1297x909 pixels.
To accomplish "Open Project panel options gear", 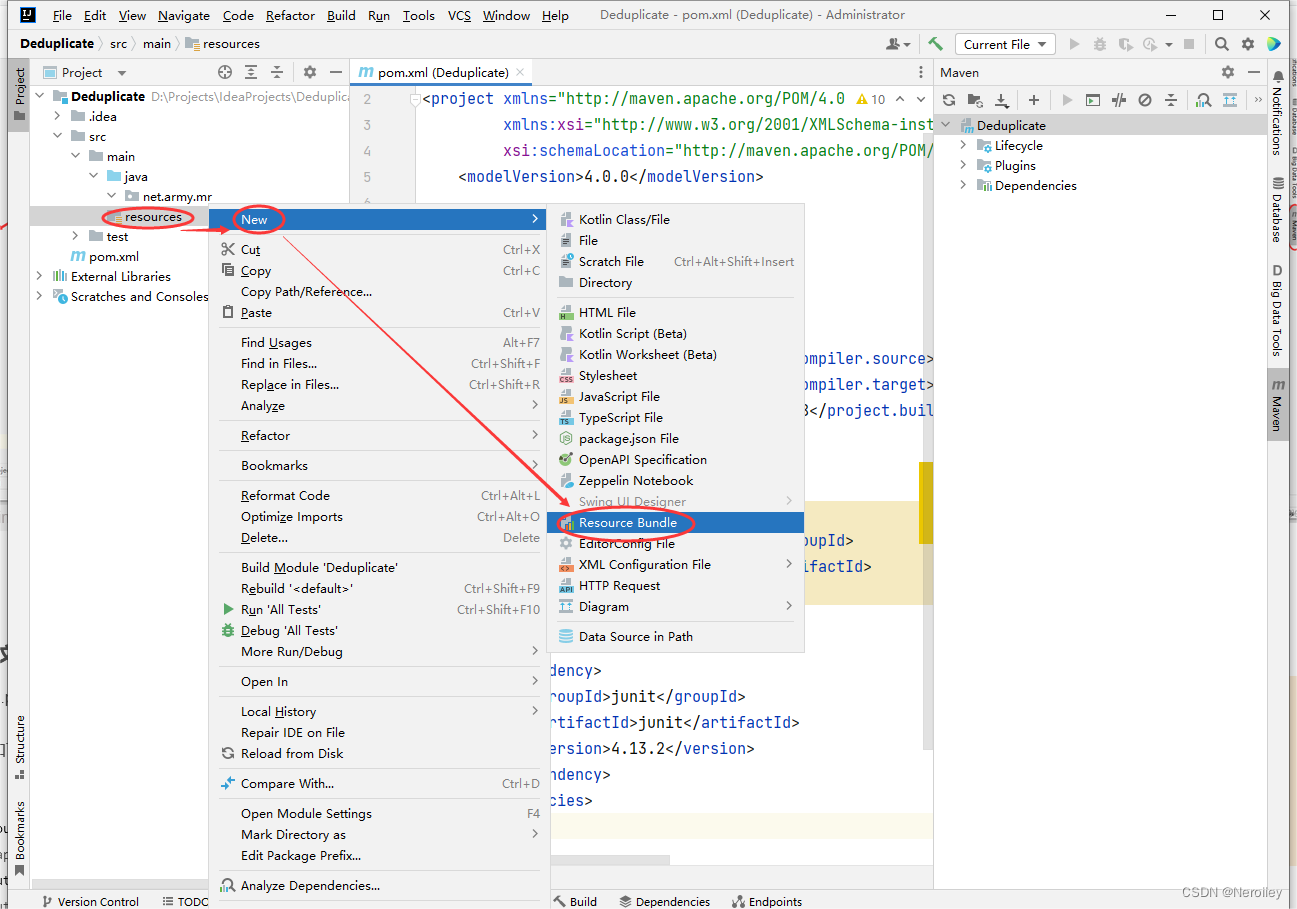I will click(310, 72).
